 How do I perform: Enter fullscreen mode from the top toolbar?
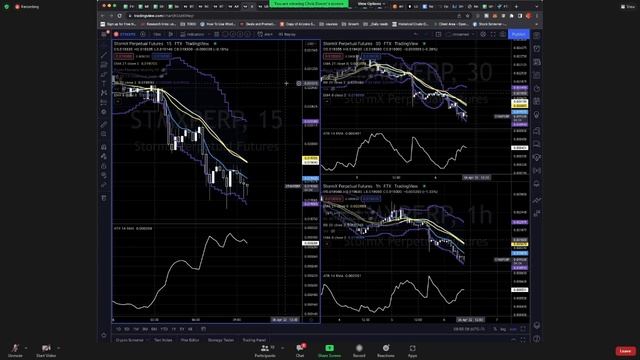coord(493,34)
